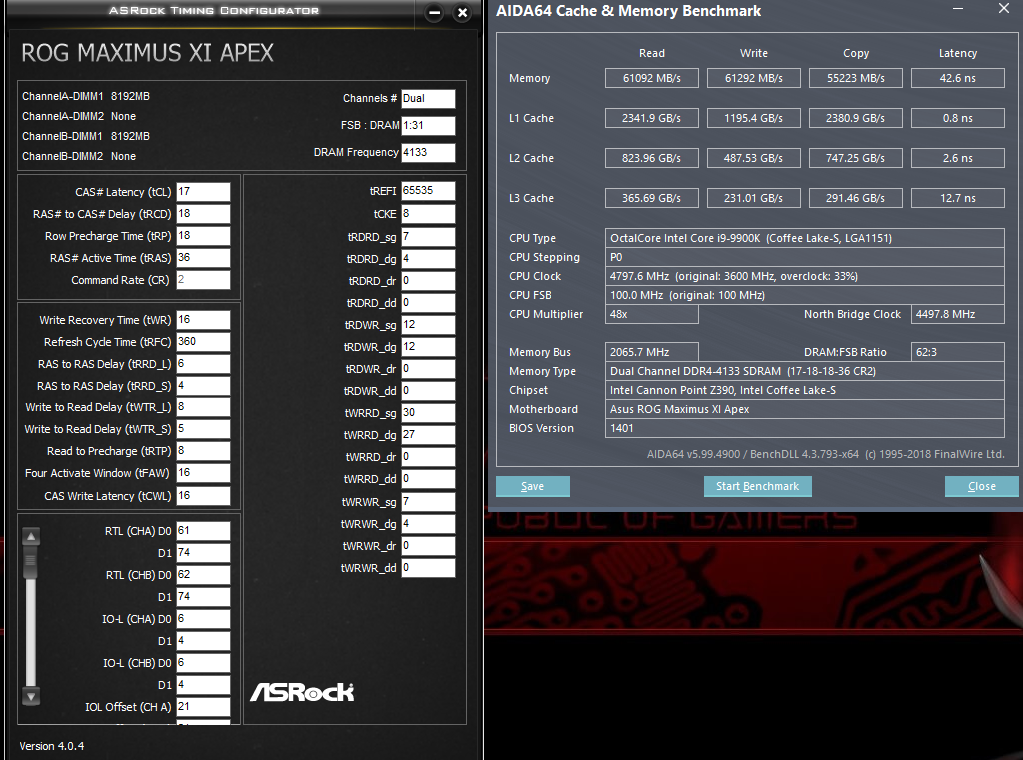Viewport: 1023px width, 760px height.
Task: Select the DRAM Frequency field
Action: click(428, 153)
